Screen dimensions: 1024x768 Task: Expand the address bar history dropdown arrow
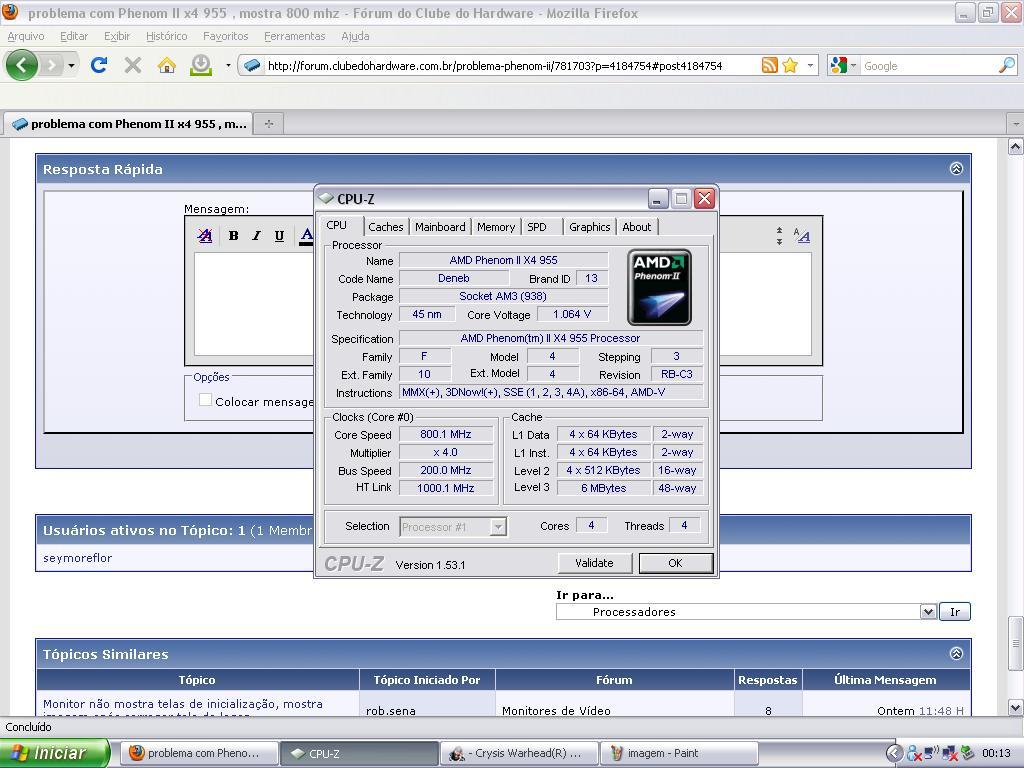[810, 65]
